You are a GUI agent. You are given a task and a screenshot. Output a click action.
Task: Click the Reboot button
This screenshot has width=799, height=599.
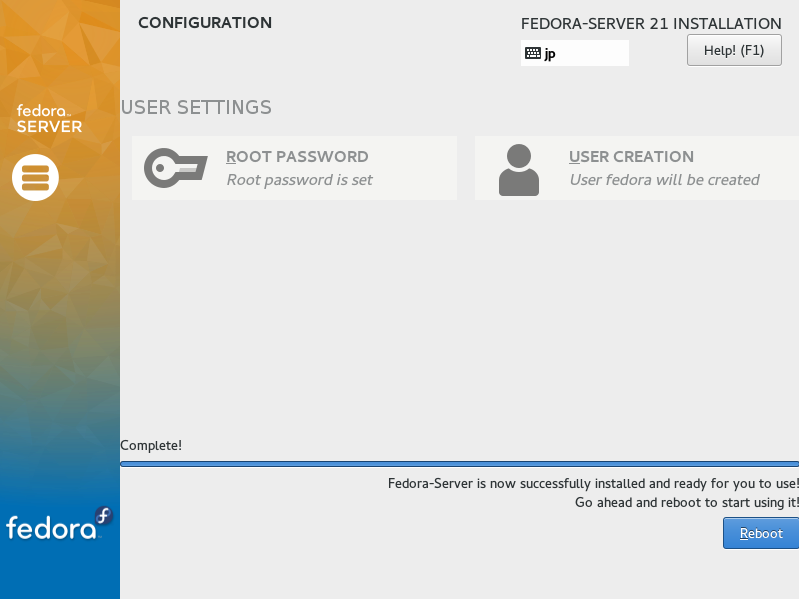tap(761, 533)
